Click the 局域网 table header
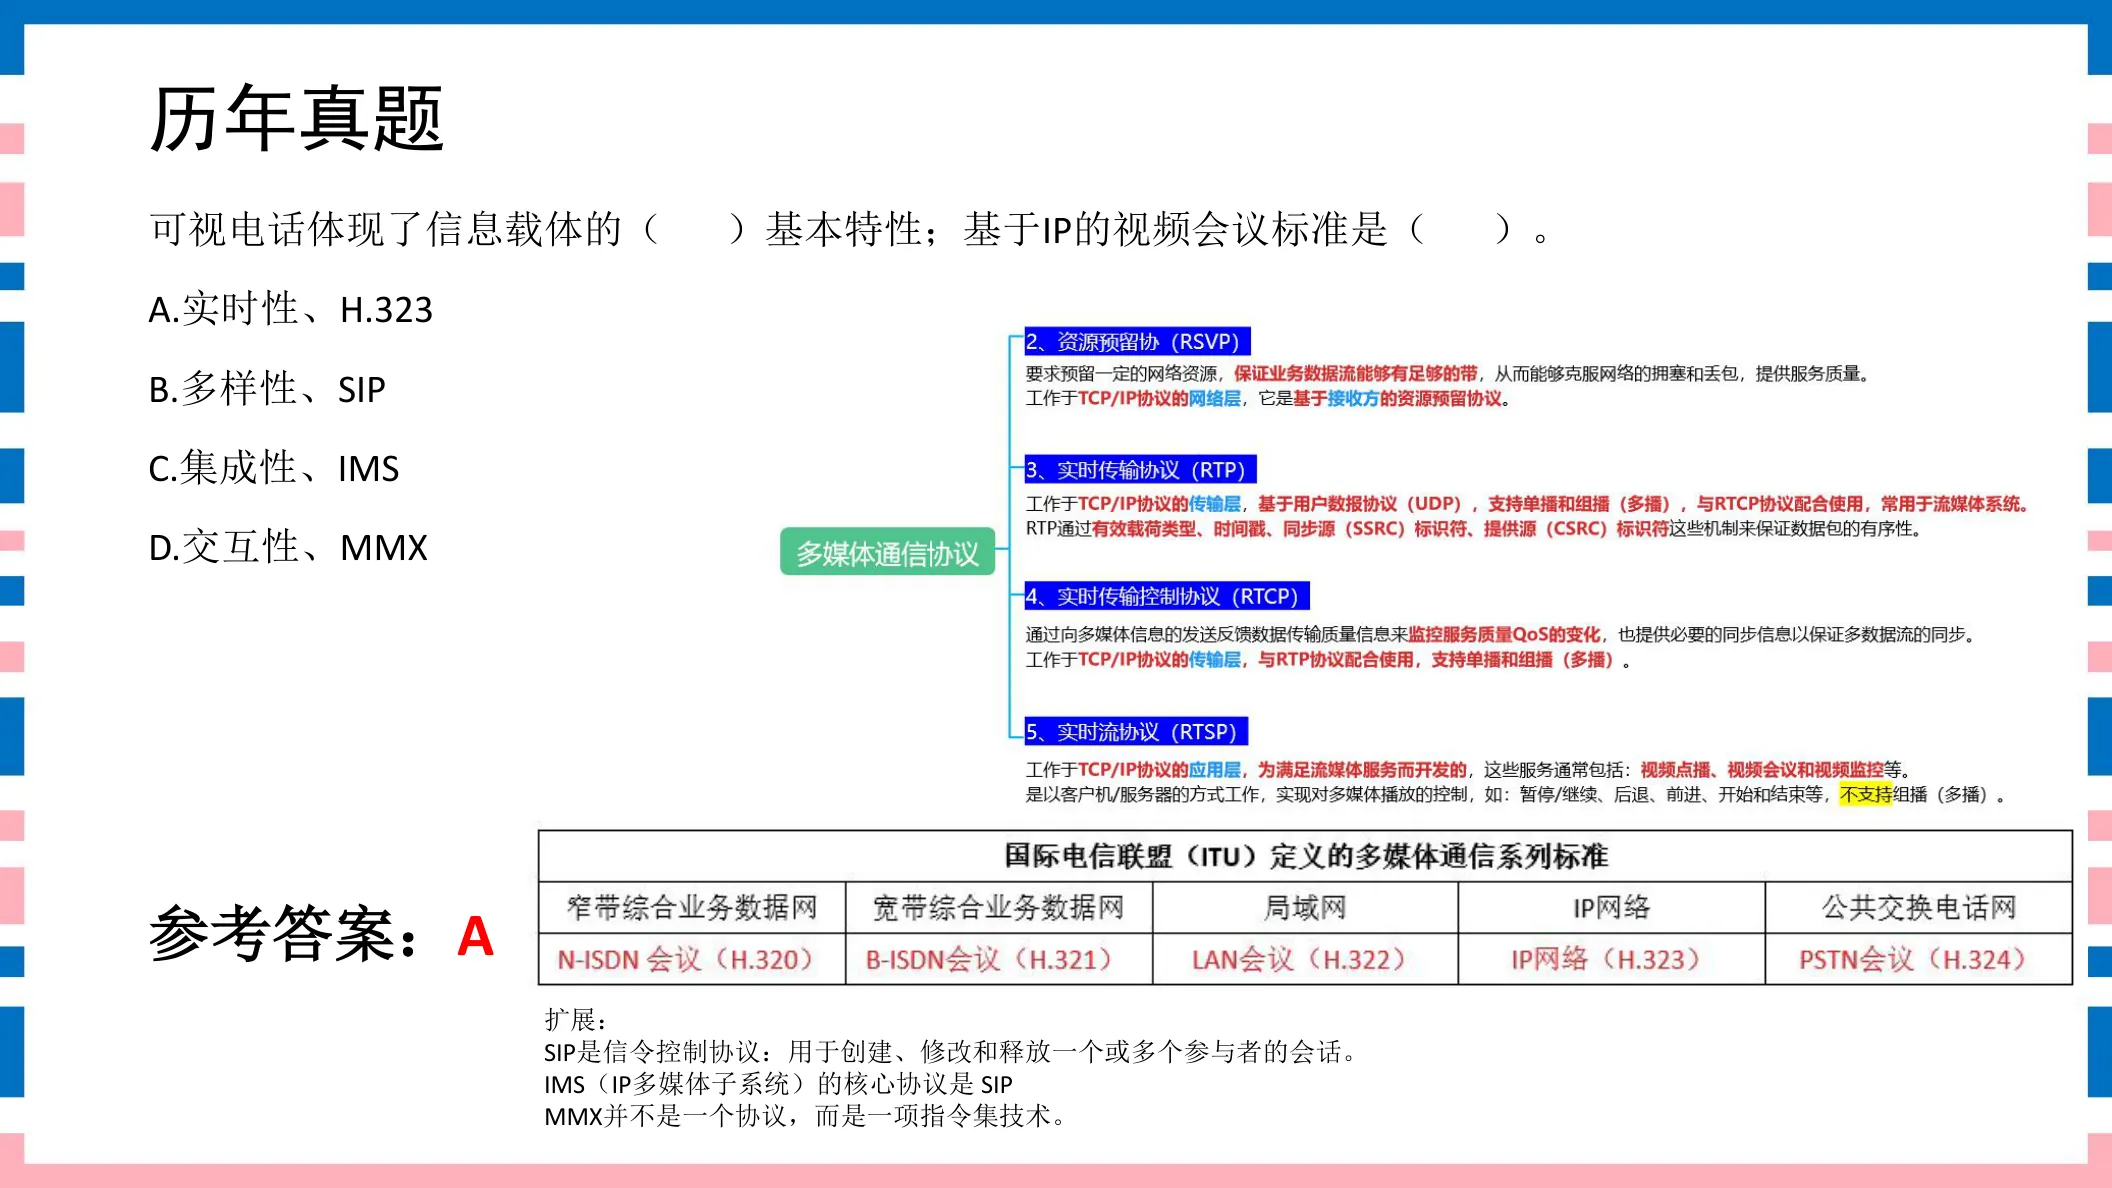 (x=1305, y=907)
